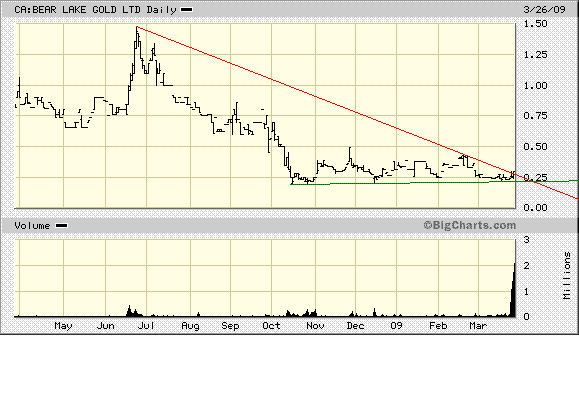Click the 'Dec' month label
579x405 pixels.
click(355, 326)
